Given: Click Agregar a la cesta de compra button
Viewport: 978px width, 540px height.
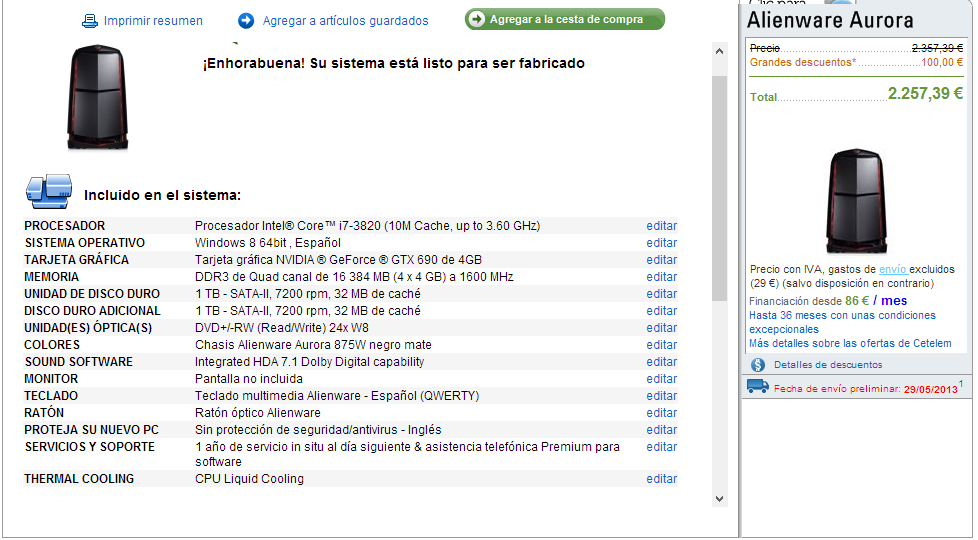Looking at the screenshot, I should pos(565,19).
